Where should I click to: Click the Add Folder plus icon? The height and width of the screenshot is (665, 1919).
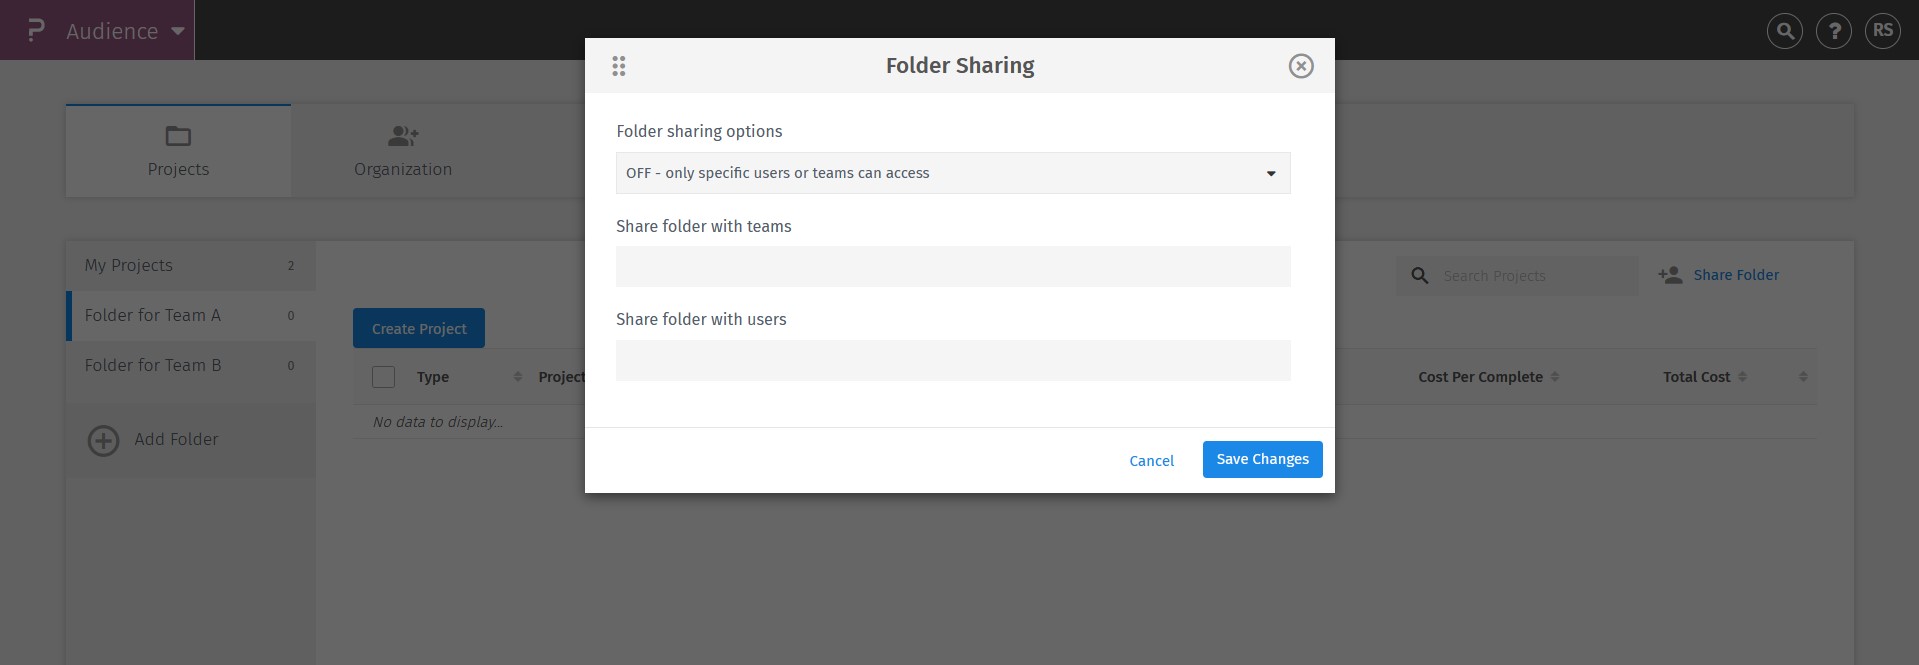(x=103, y=440)
